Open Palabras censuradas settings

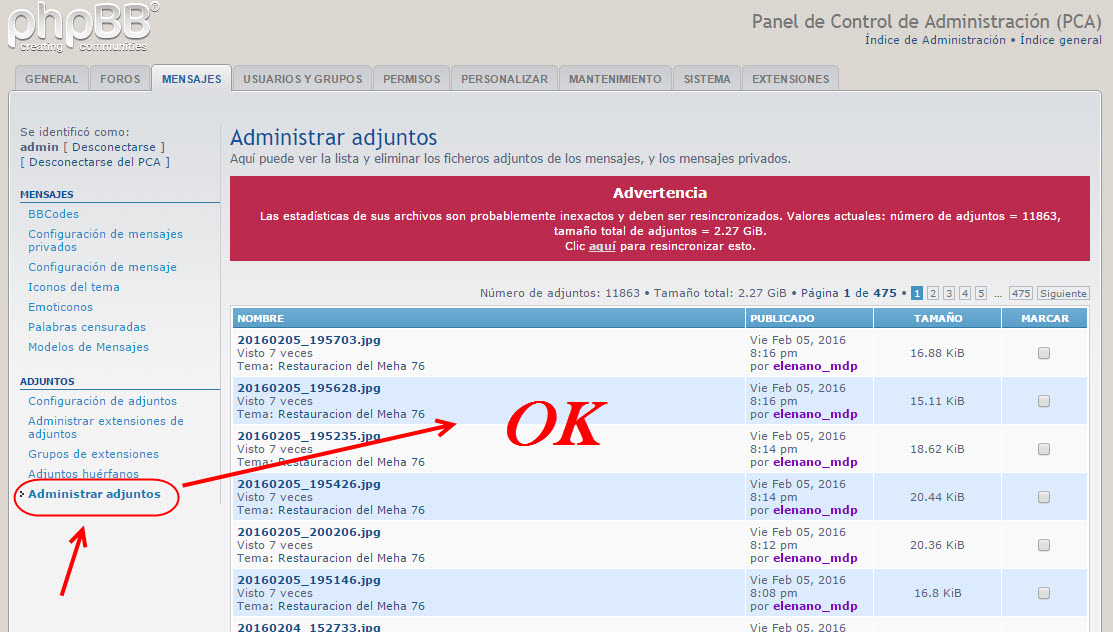pyautogui.click(x=87, y=327)
